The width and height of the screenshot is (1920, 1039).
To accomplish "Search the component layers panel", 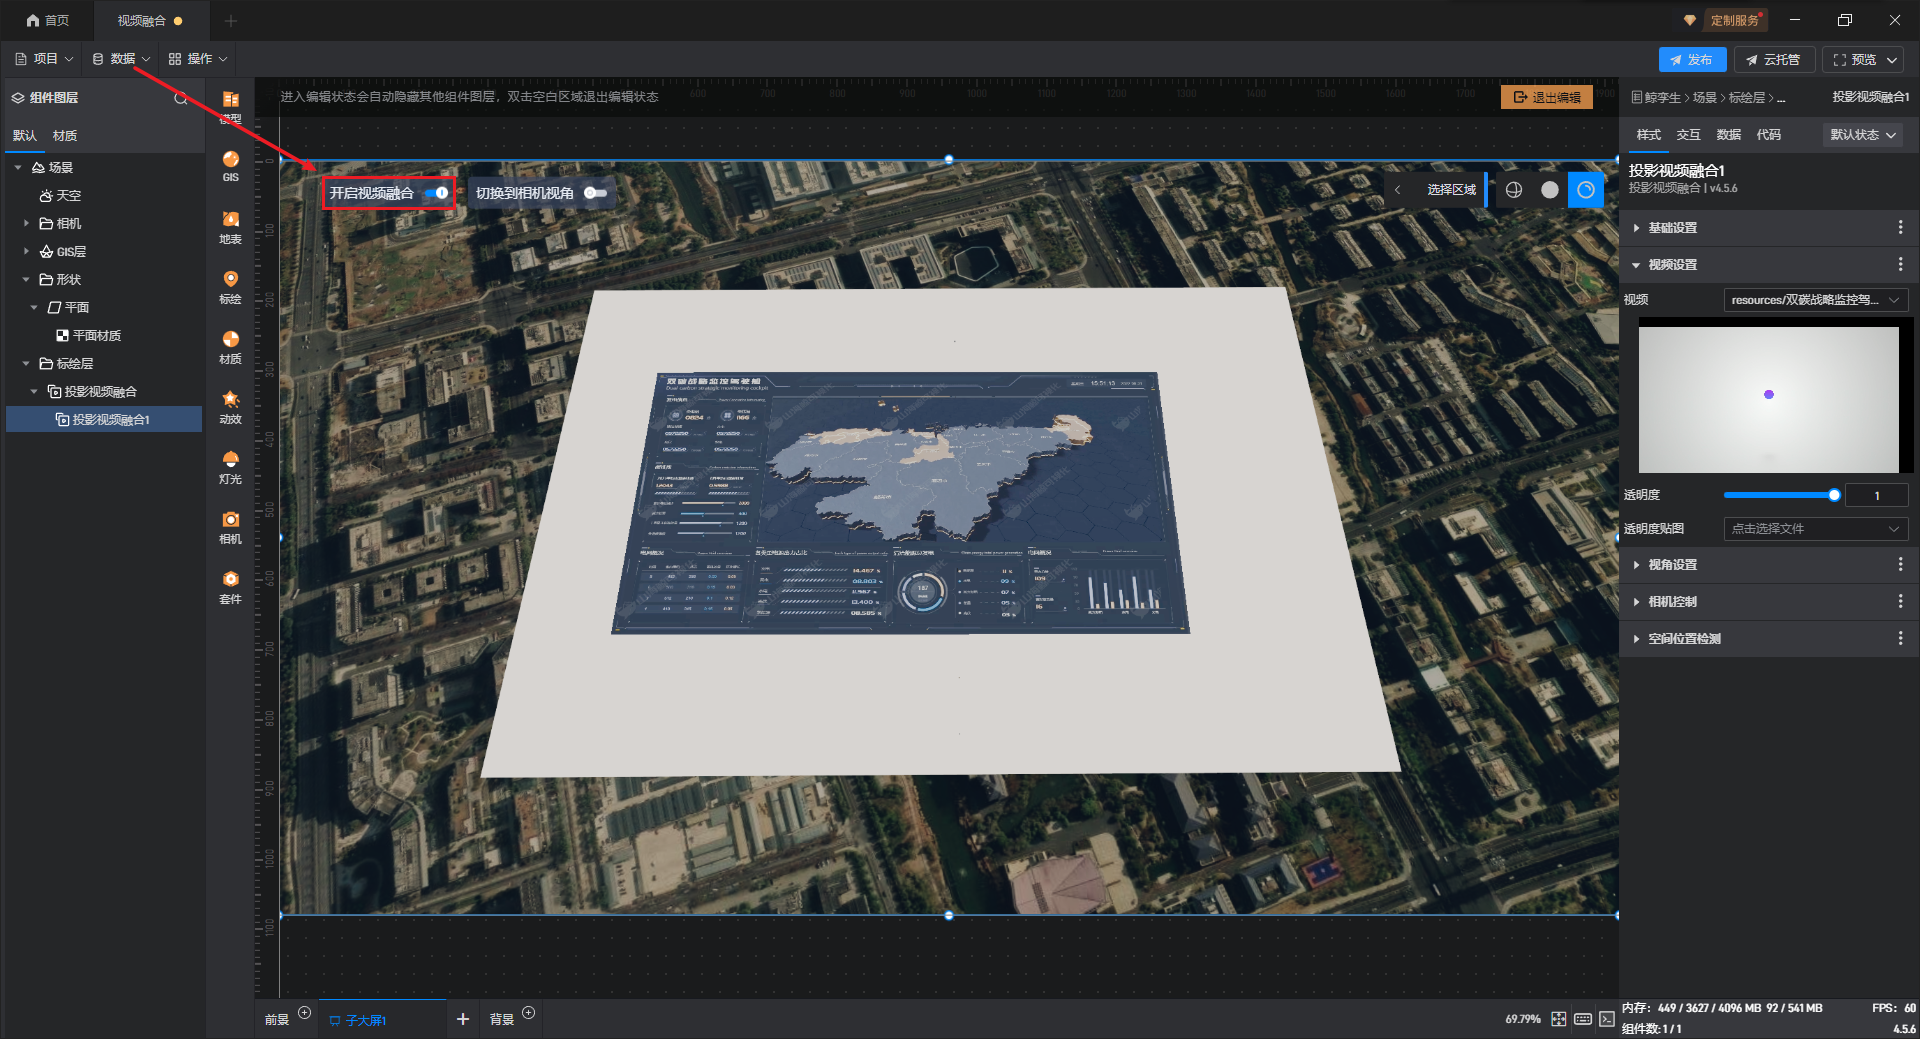I will (181, 98).
